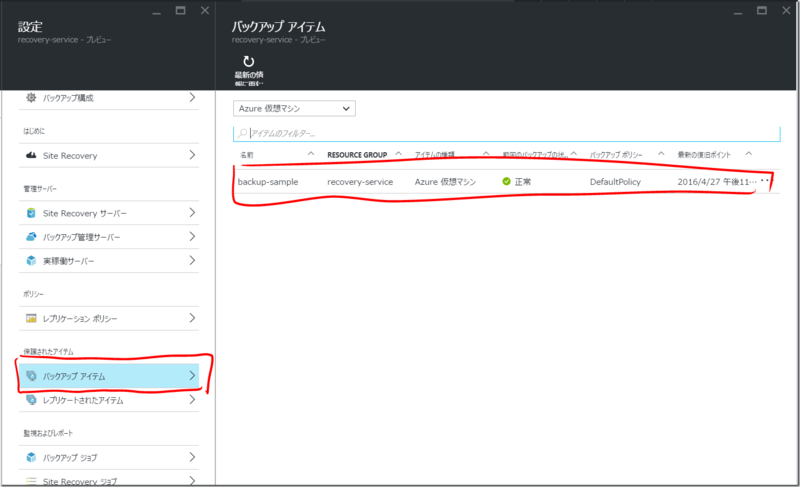The width and height of the screenshot is (800, 487).
Task: Select バックアップ管理サーバー menu item
Action: pos(109,237)
